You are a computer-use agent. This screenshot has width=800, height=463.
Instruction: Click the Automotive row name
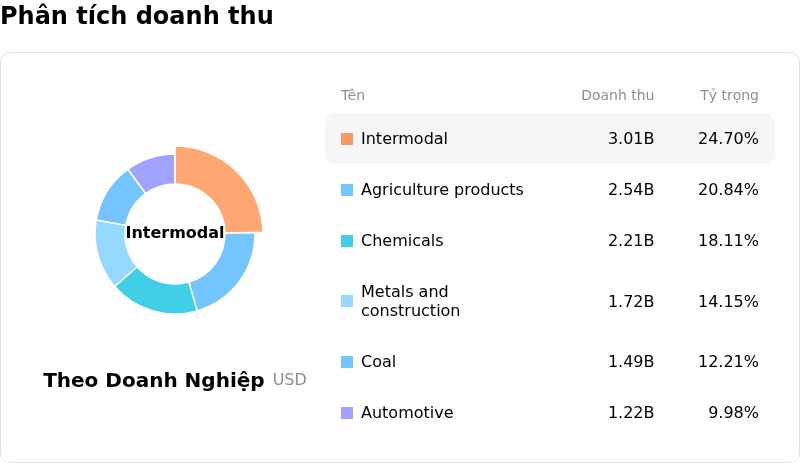[x=407, y=412]
